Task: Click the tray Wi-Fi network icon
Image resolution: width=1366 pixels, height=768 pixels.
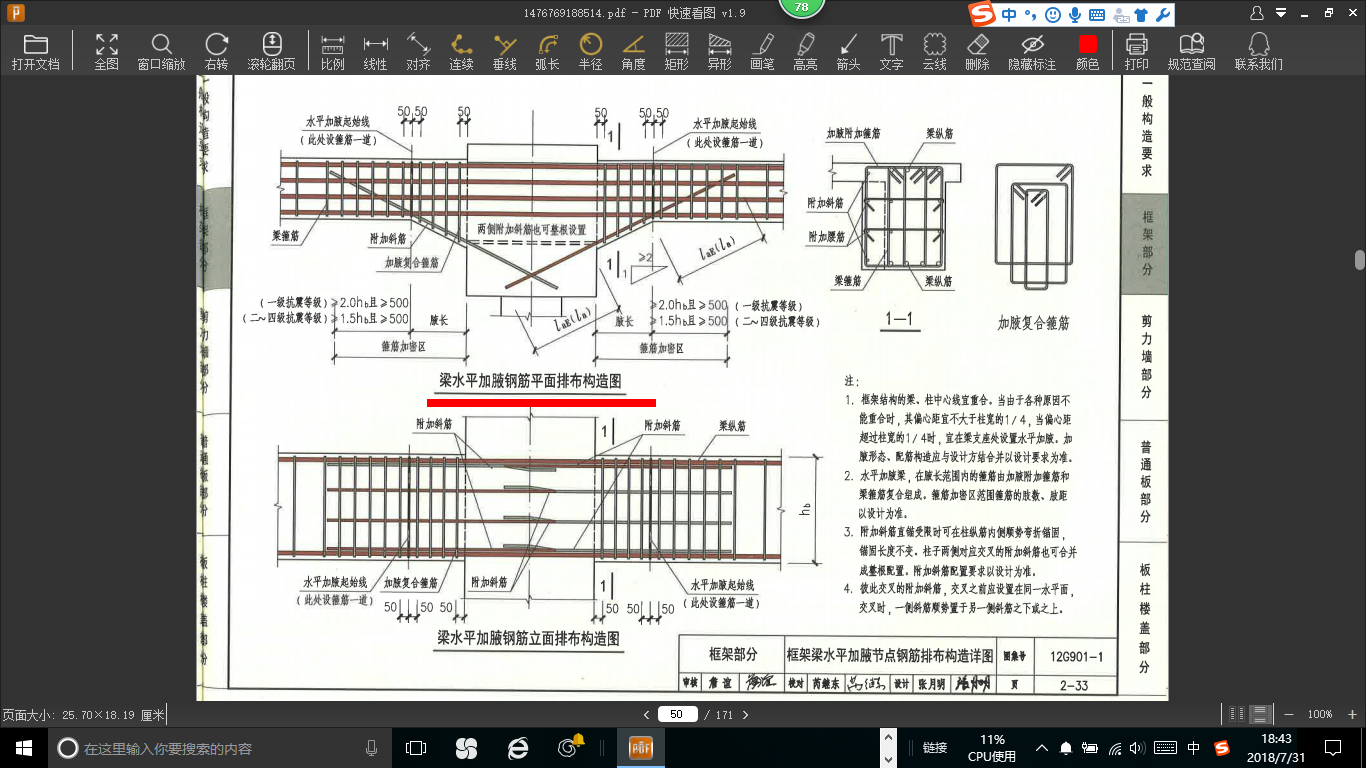Action: pos(1116,747)
